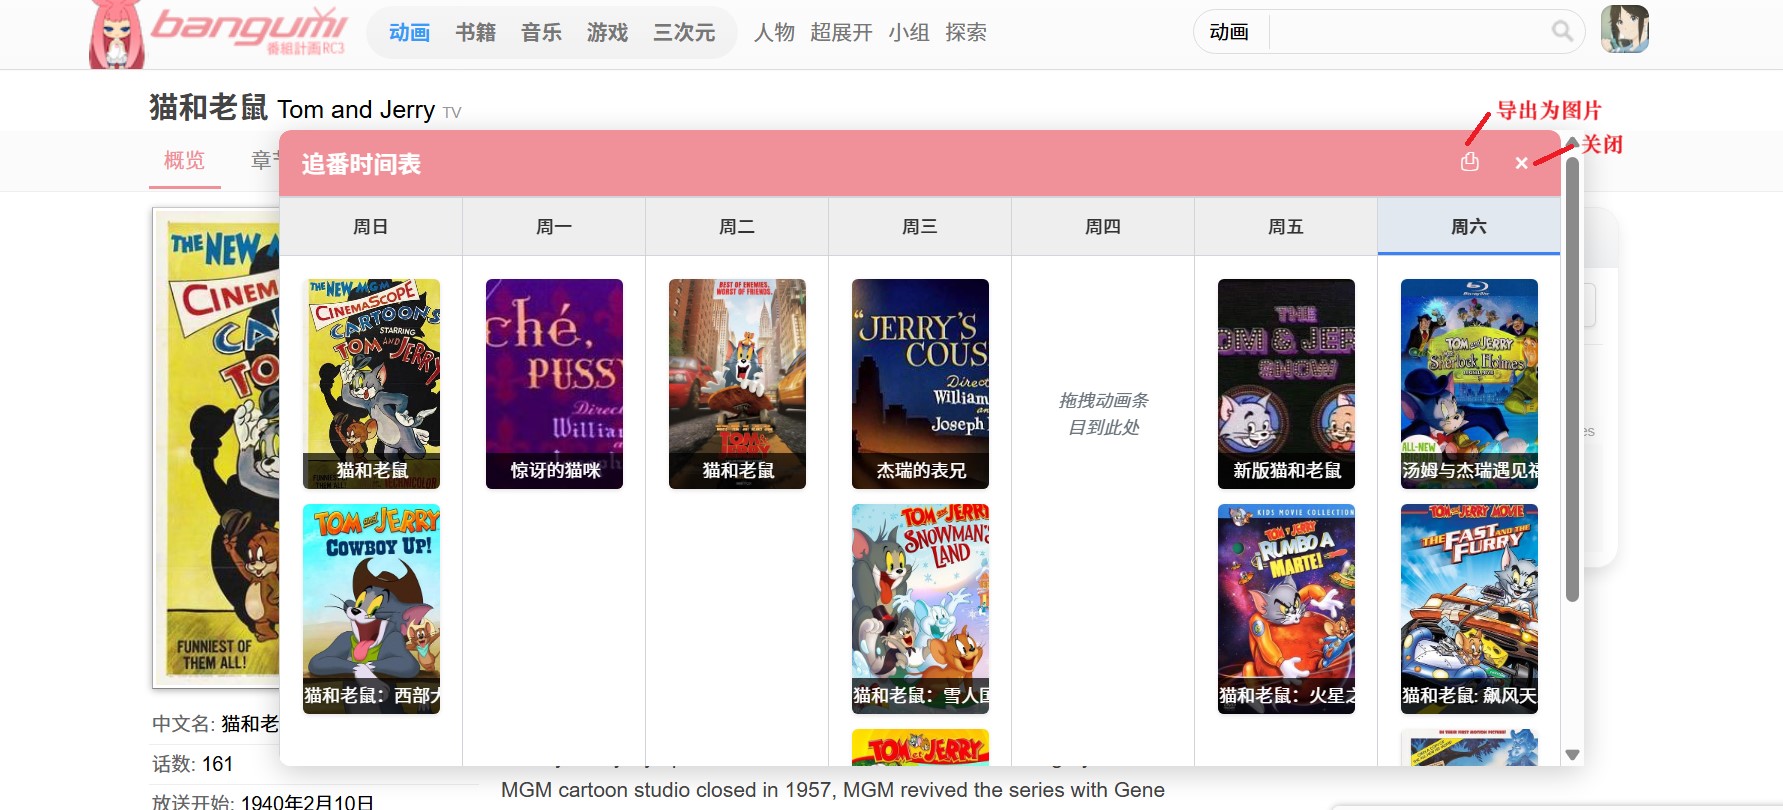Screen dimensions: 1783x810
Task: Open the 猫和老鼠：火星 card
Action: coord(1286,609)
